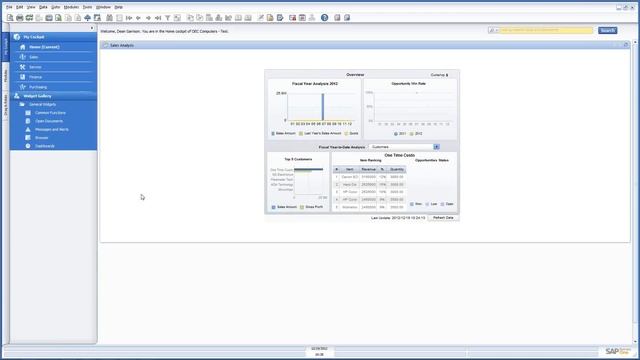
Task: Open the Help menu
Action: [118, 7]
